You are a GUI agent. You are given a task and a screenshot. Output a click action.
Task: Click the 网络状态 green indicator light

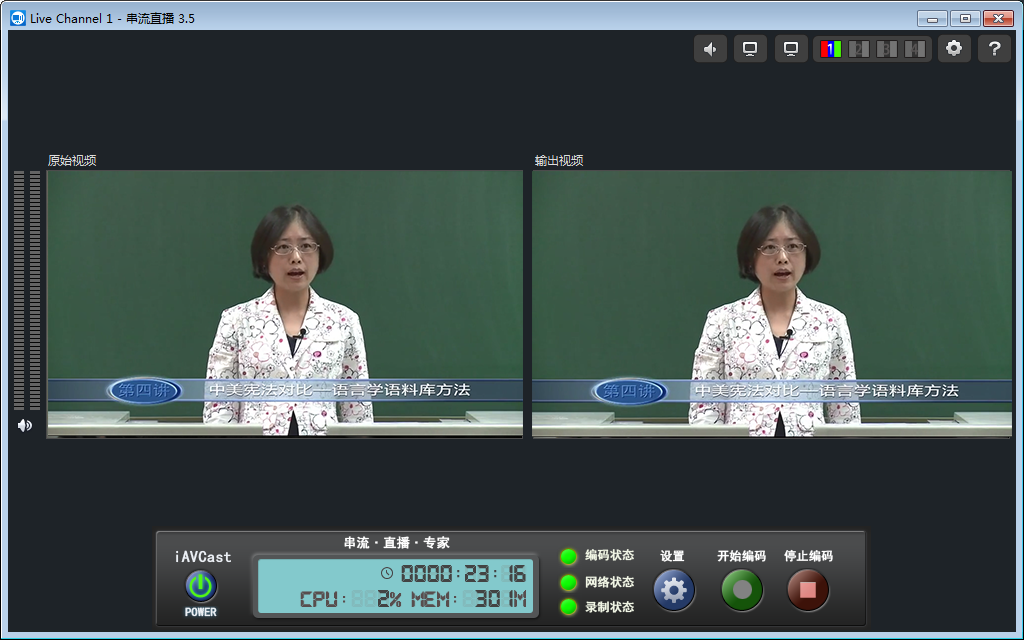pyautogui.click(x=569, y=582)
